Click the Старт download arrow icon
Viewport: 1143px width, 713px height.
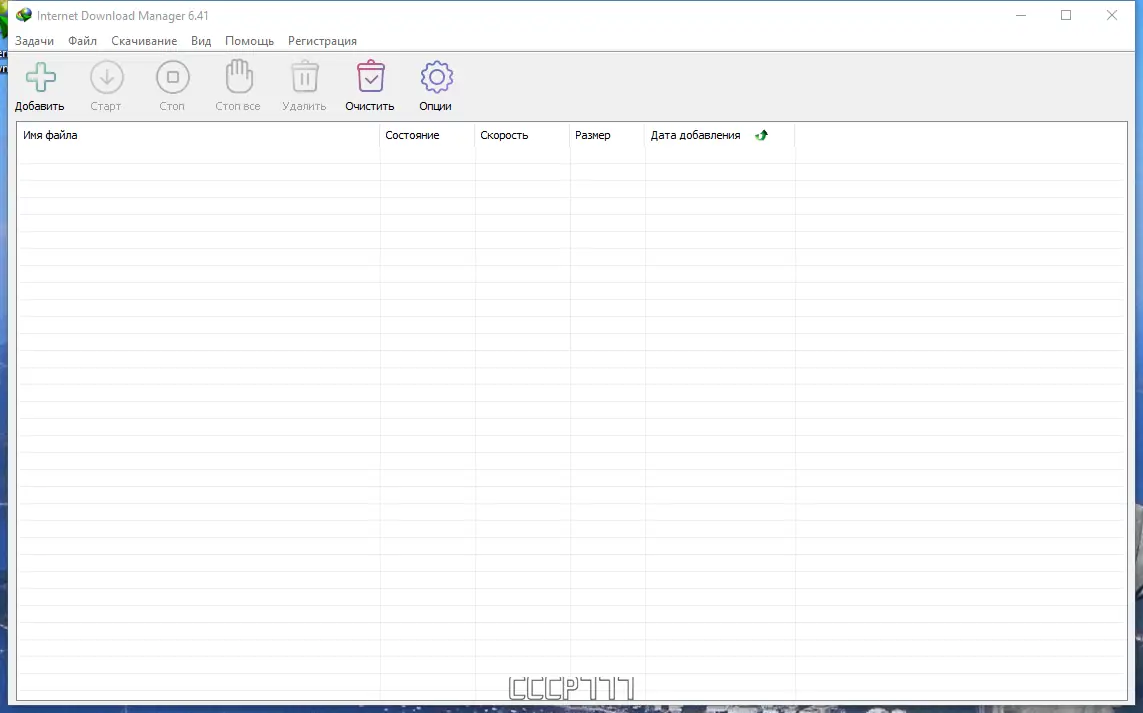(106, 77)
